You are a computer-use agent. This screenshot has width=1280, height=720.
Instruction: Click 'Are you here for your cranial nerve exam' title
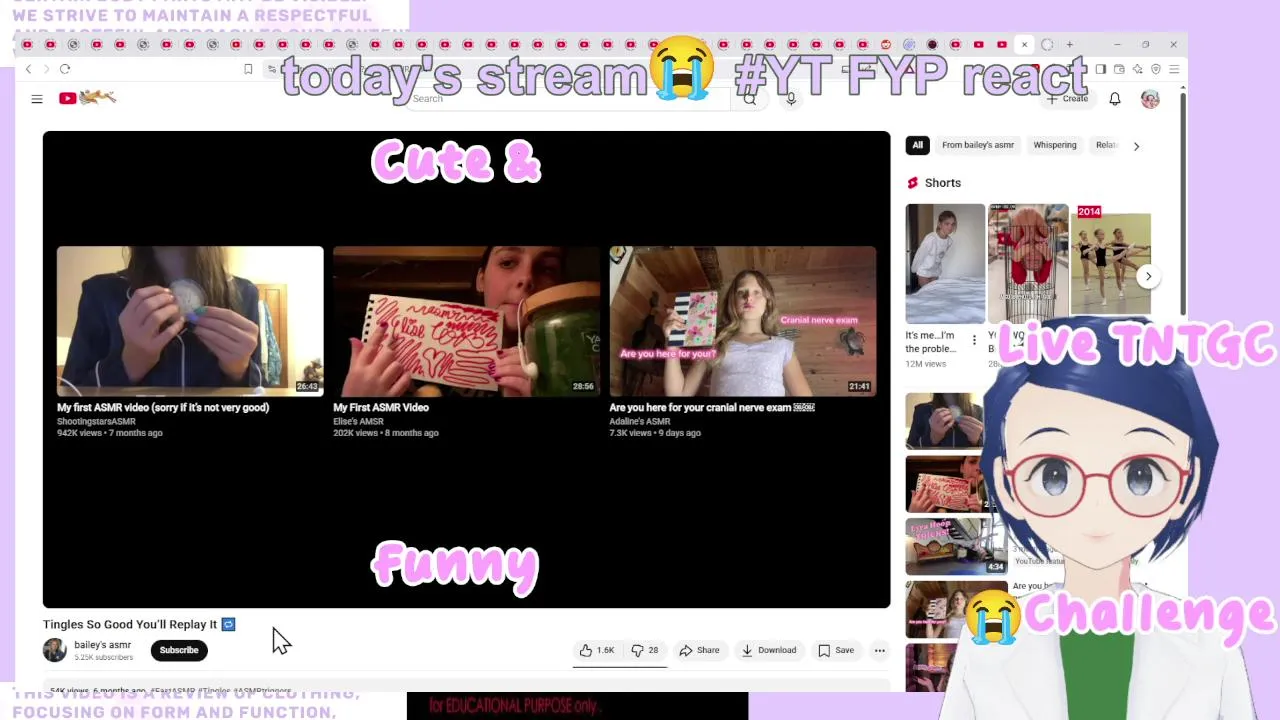point(712,408)
